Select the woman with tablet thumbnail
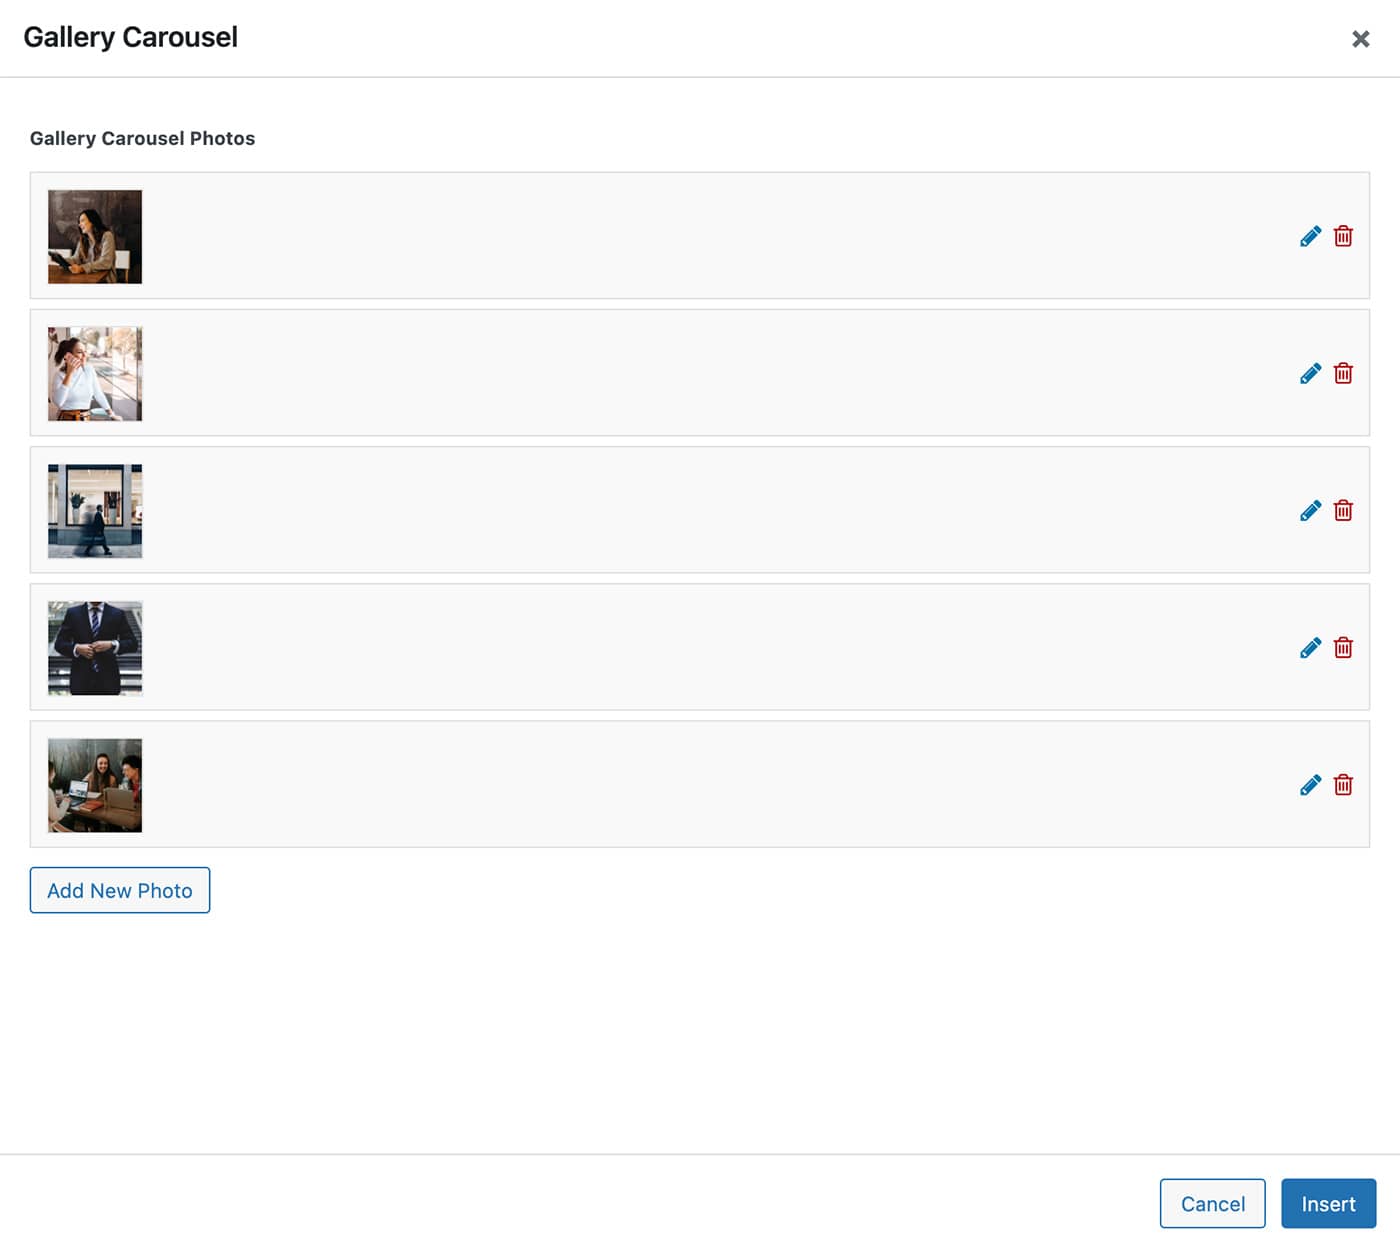Screen dimensions: 1400x1244 [95, 237]
